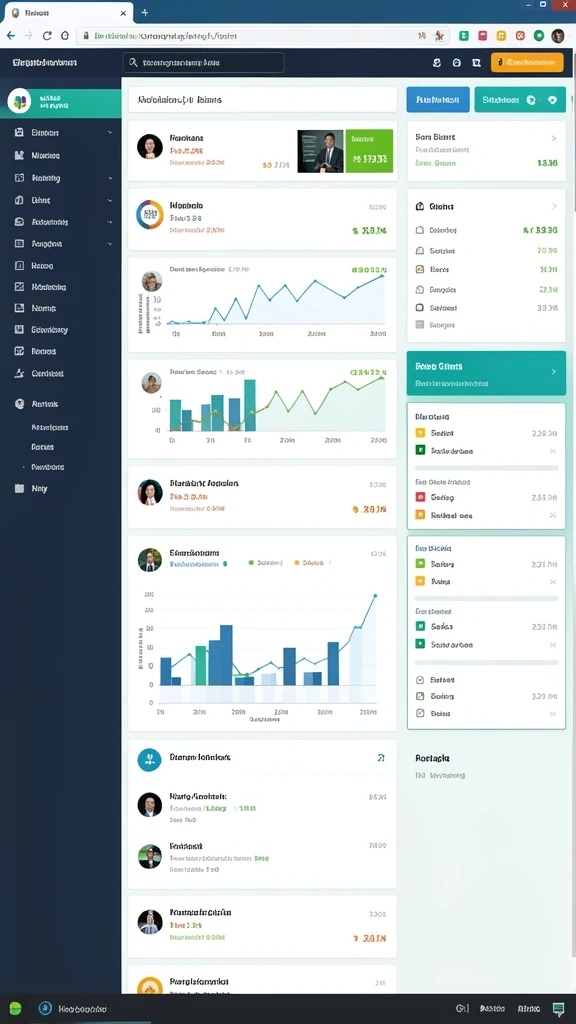Expand the house-icon card's chevron
Viewport: 576px width, 1024px height.
pos(554,206)
